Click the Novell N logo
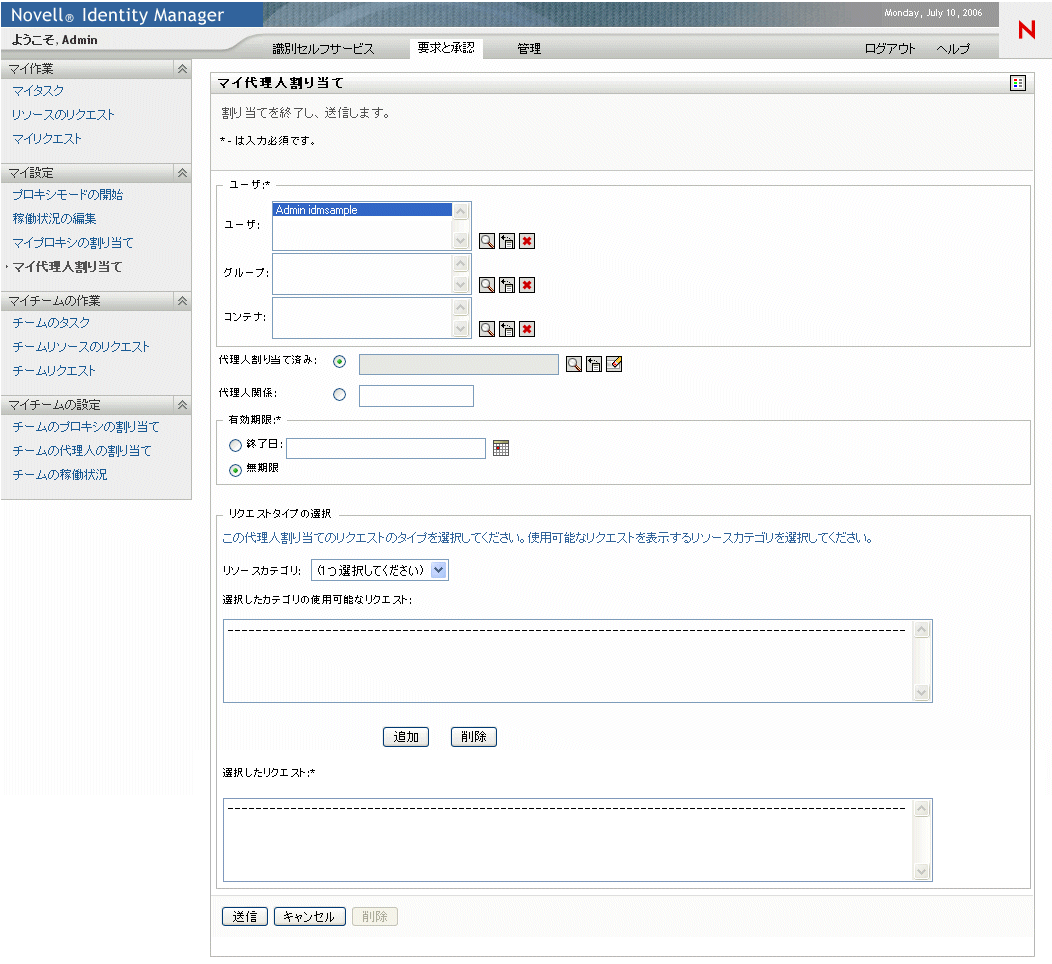Viewport: 1052px width, 964px height. [1027, 30]
